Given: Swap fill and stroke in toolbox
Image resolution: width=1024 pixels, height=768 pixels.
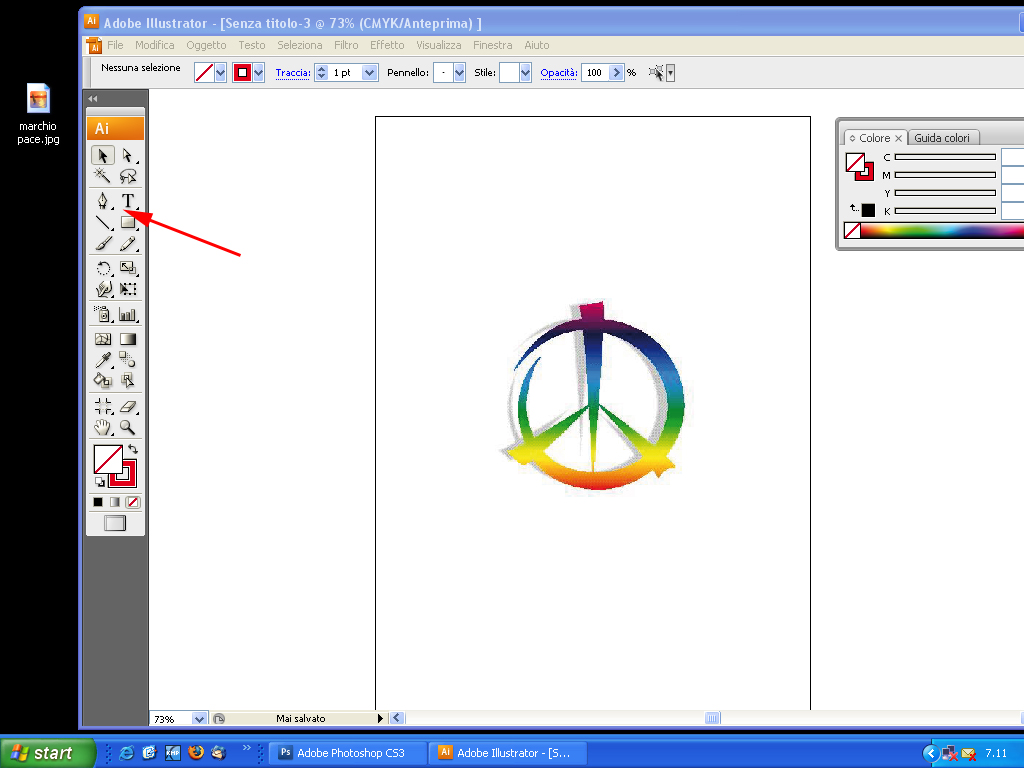Looking at the screenshot, I should click(x=133, y=449).
